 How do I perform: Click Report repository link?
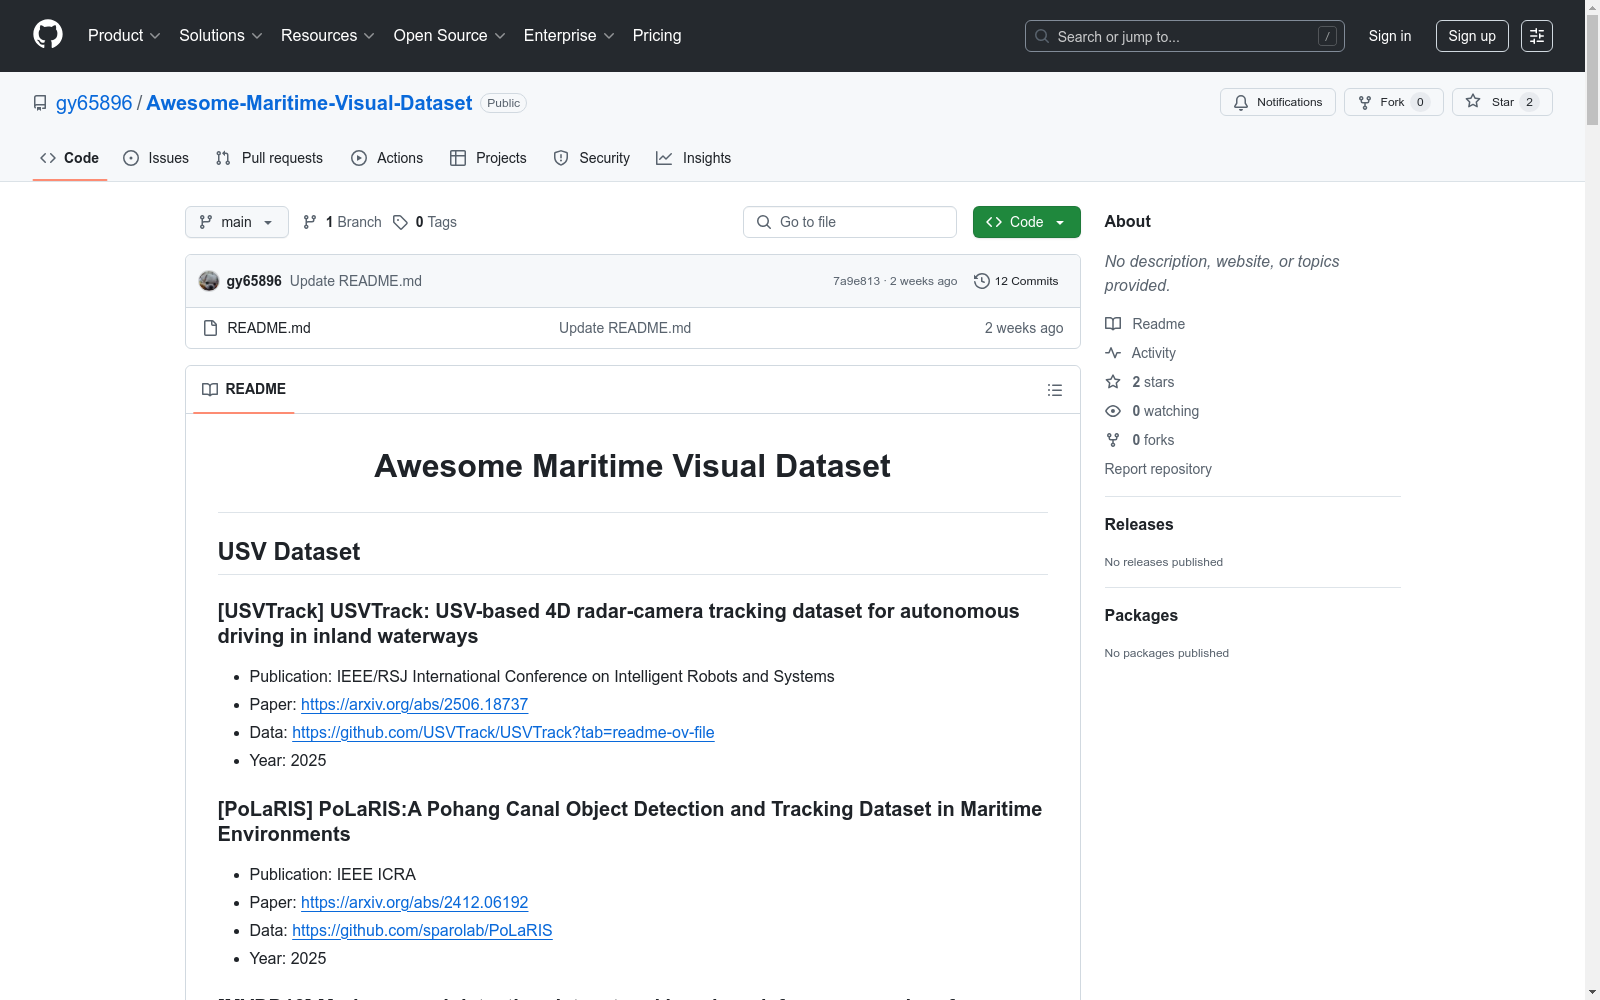pos(1158,469)
